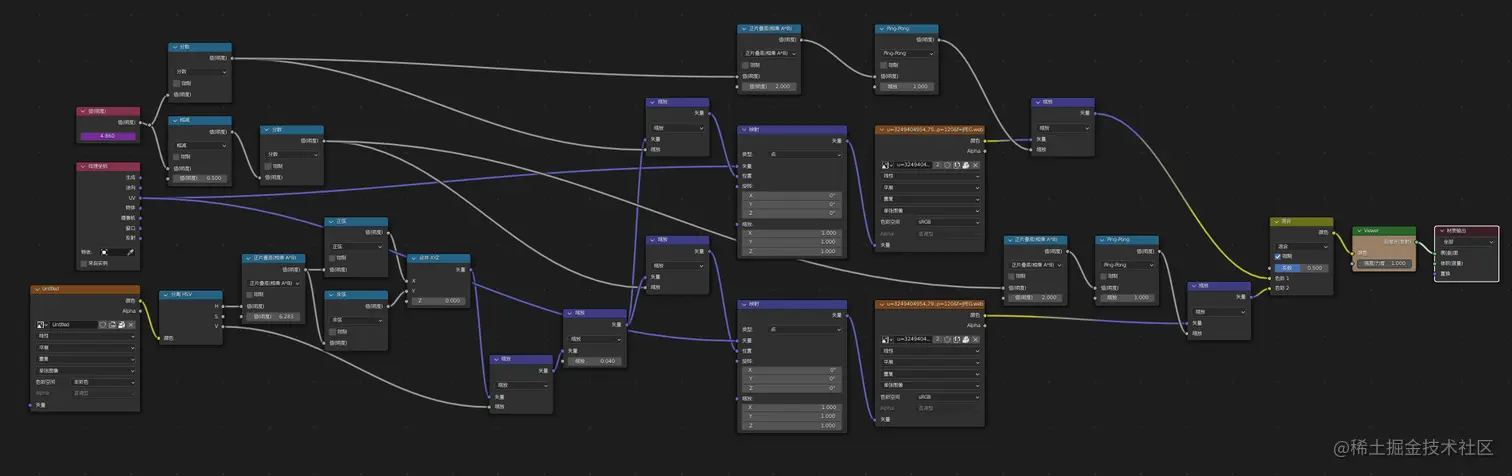
Task: Open Ping-Pong operation dropdown in upper Ping-Pong node
Action: pos(905,52)
